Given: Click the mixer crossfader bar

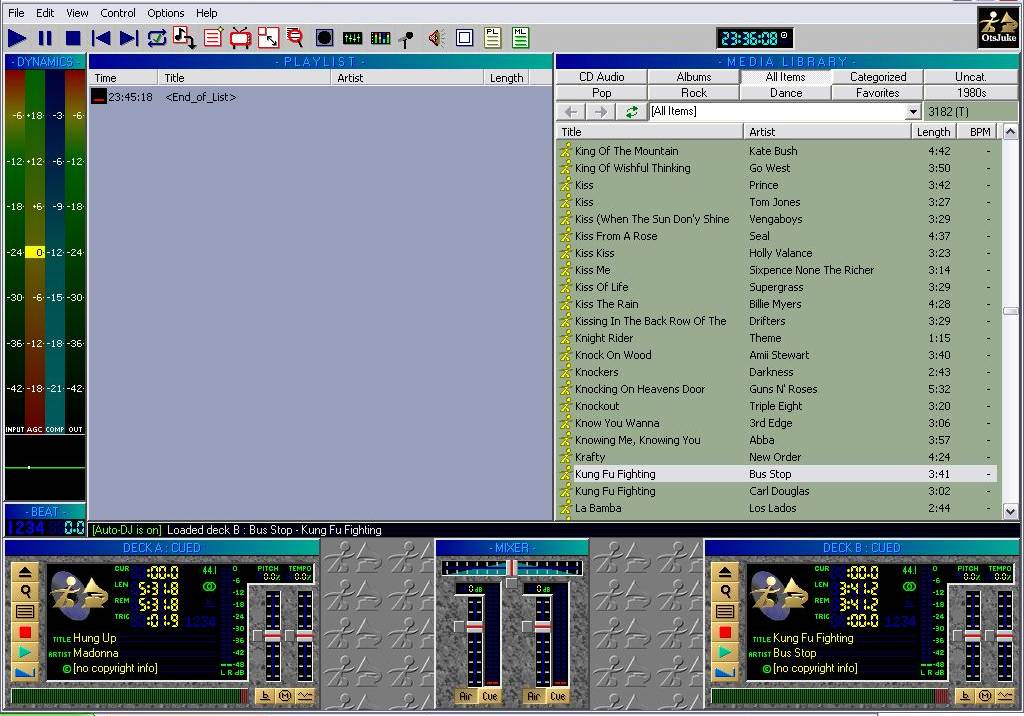Looking at the screenshot, I should click(x=511, y=568).
